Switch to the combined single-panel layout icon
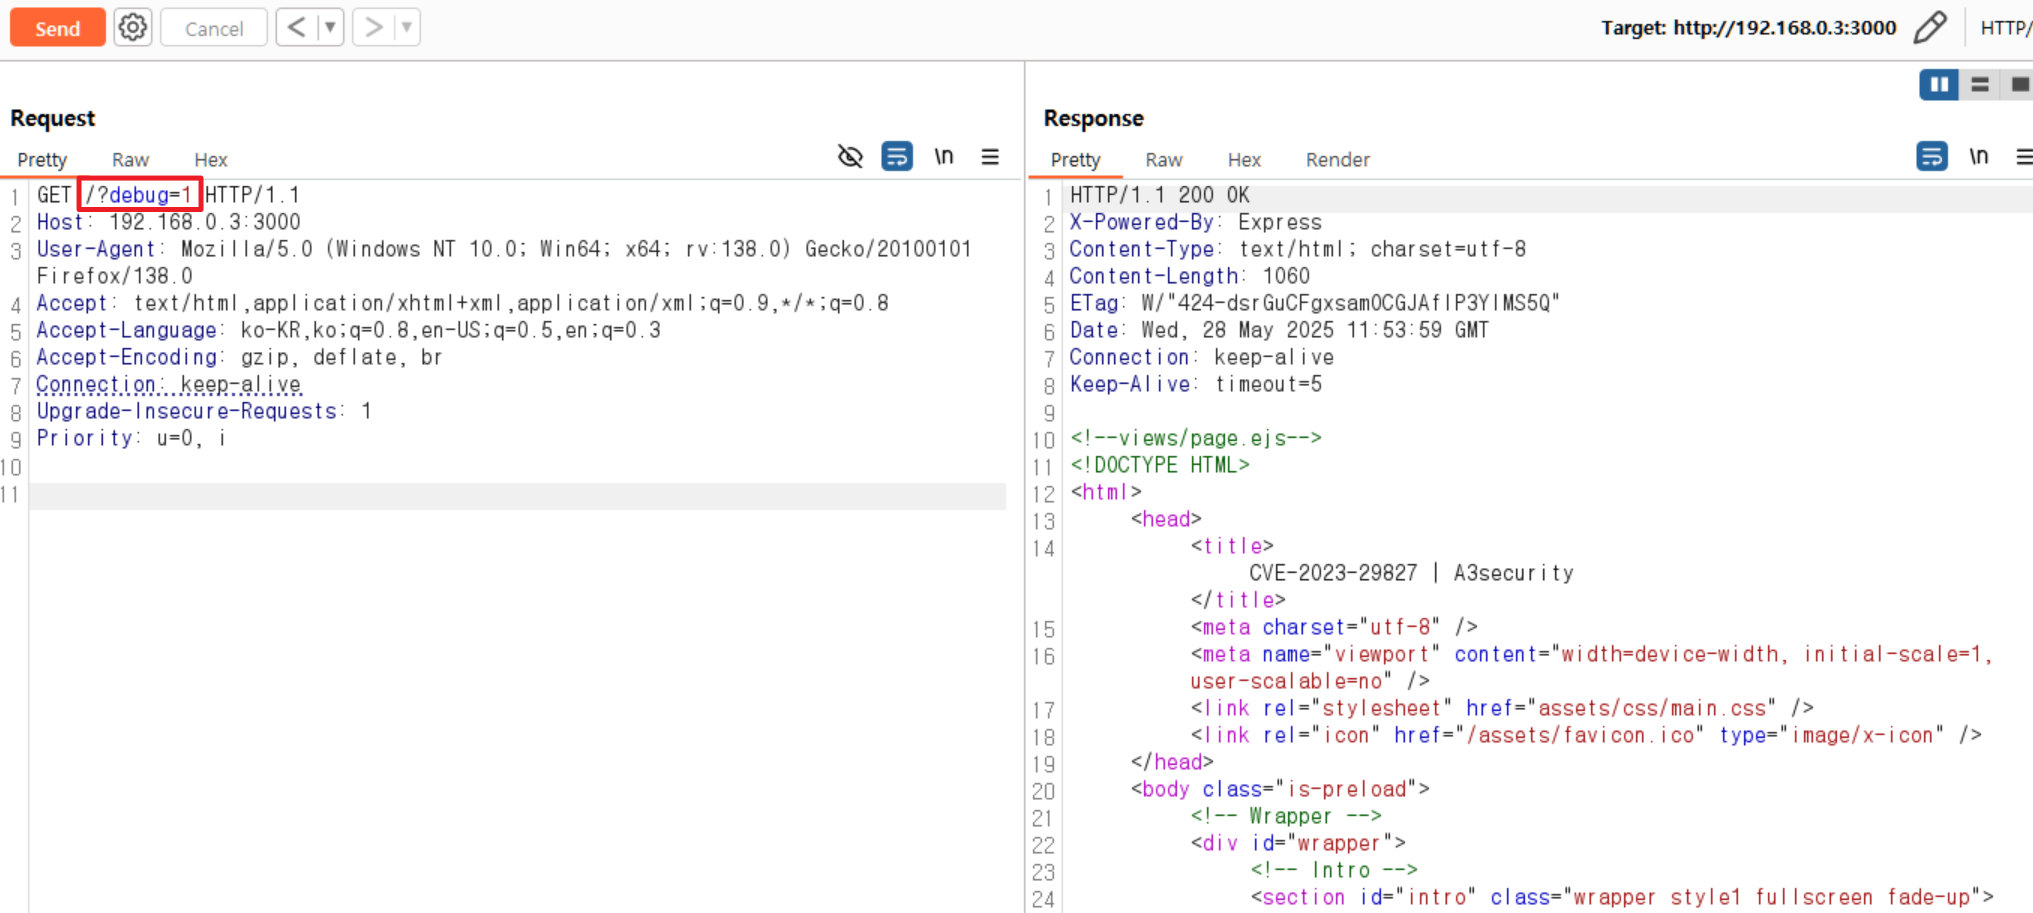The width and height of the screenshot is (2033, 913). [x=2018, y=85]
